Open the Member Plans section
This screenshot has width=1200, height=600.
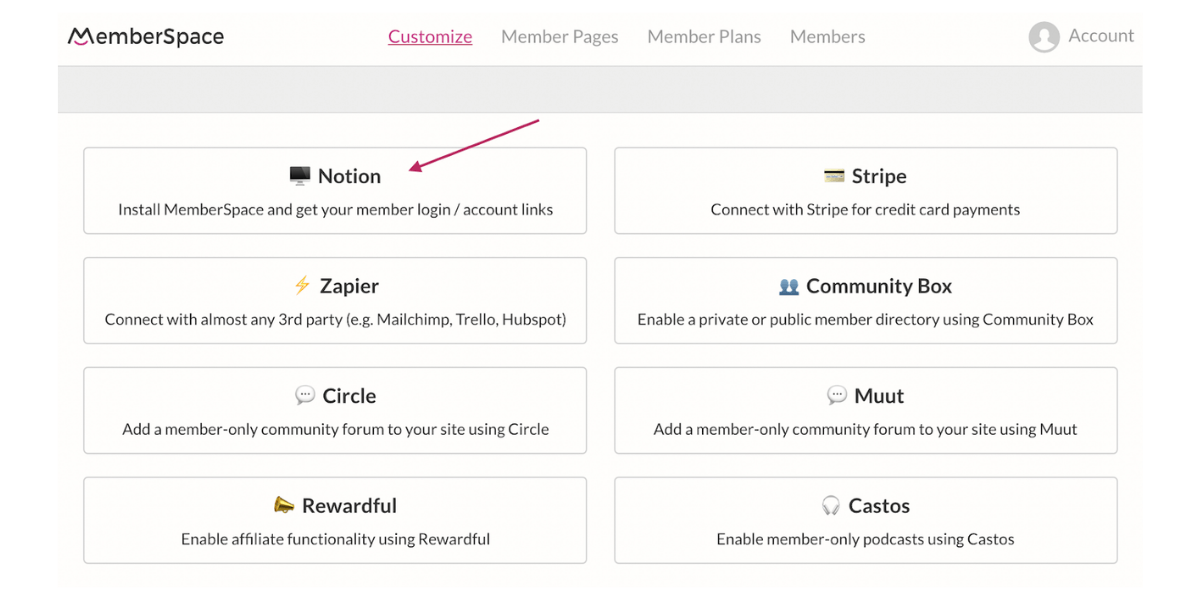coord(704,36)
